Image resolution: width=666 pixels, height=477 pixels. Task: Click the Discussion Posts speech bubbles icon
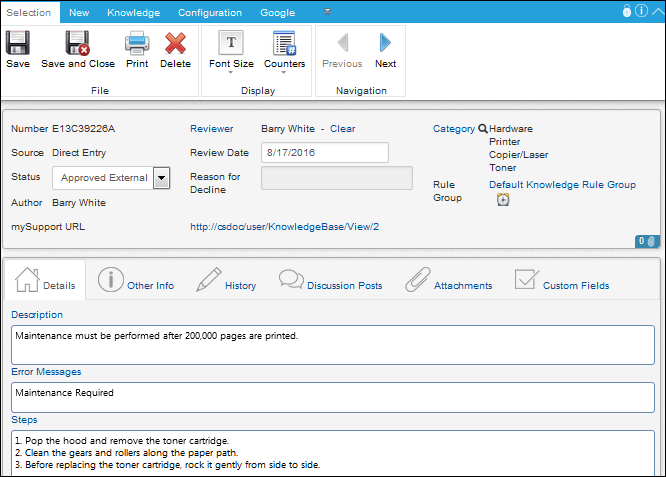(x=291, y=279)
